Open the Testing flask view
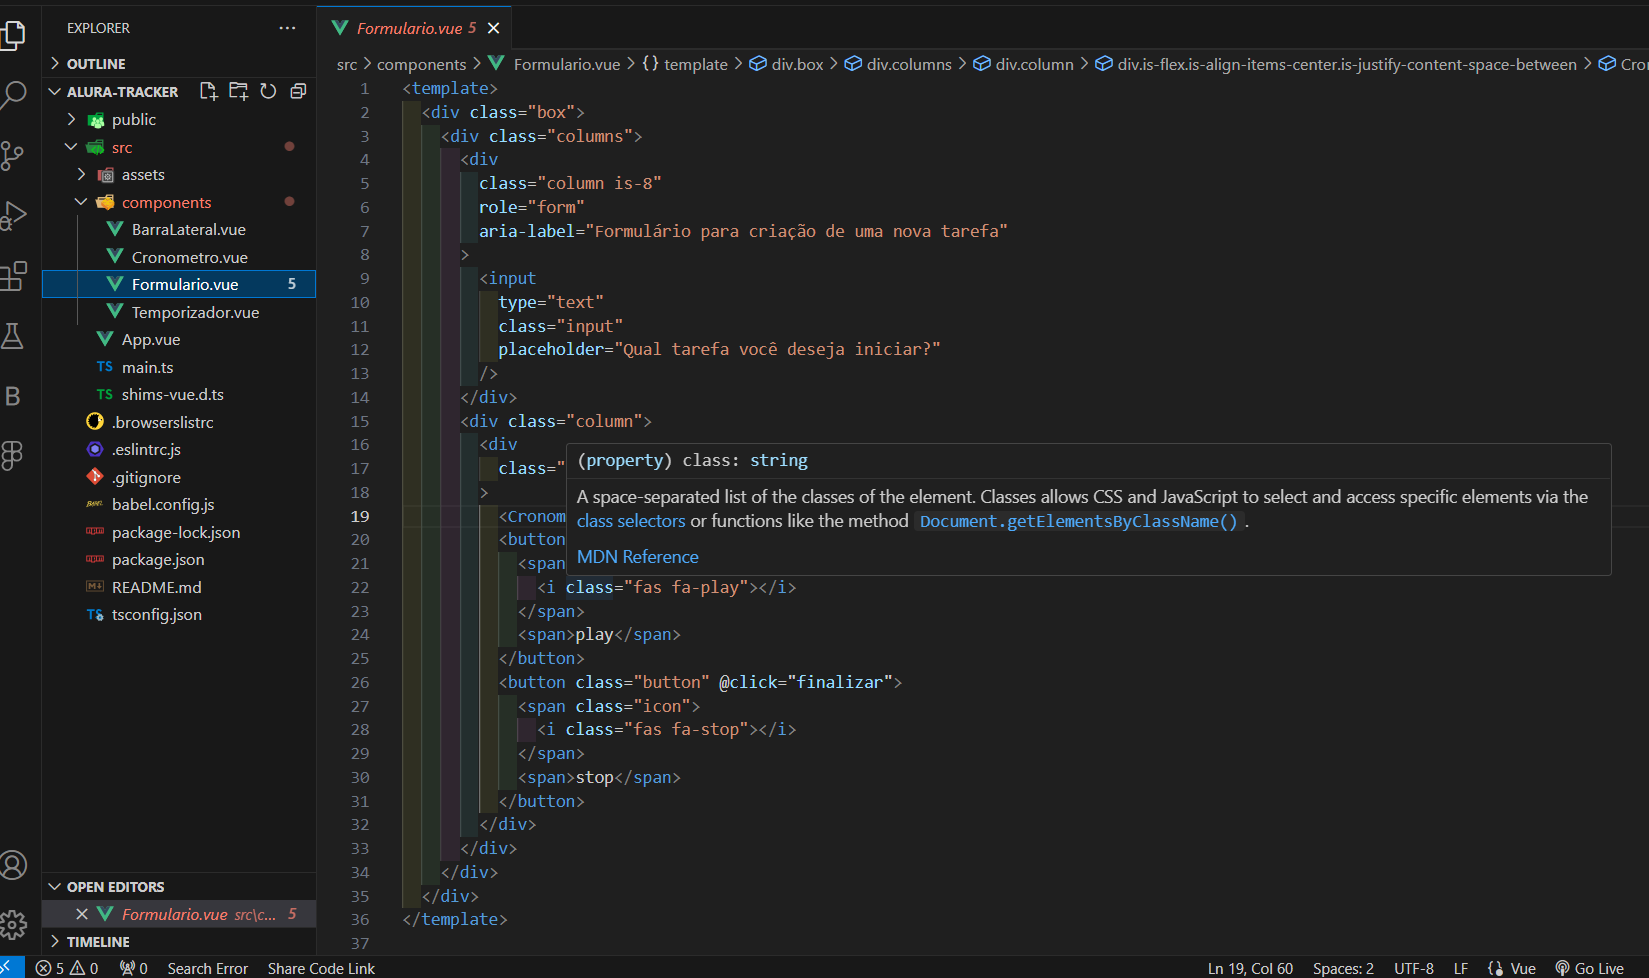1649x978 pixels. click(13, 336)
